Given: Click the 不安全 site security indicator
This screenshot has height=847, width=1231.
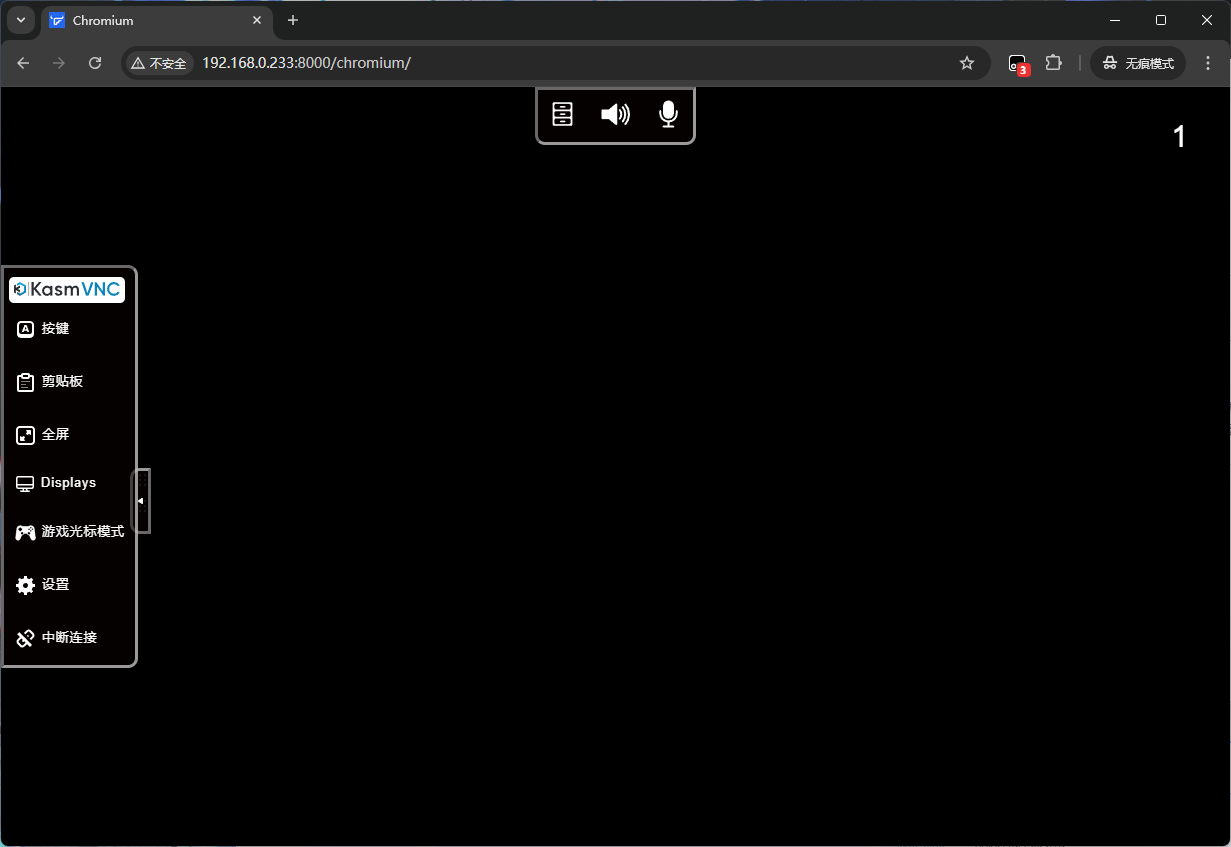Looking at the screenshot, I should click(x=159, y=63).
